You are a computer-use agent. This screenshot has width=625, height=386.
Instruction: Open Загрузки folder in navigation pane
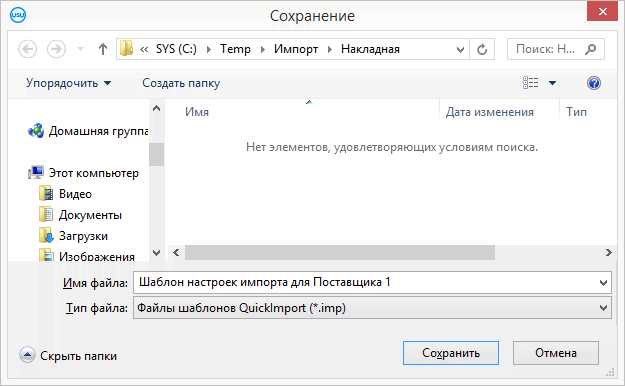click(73, 236)
